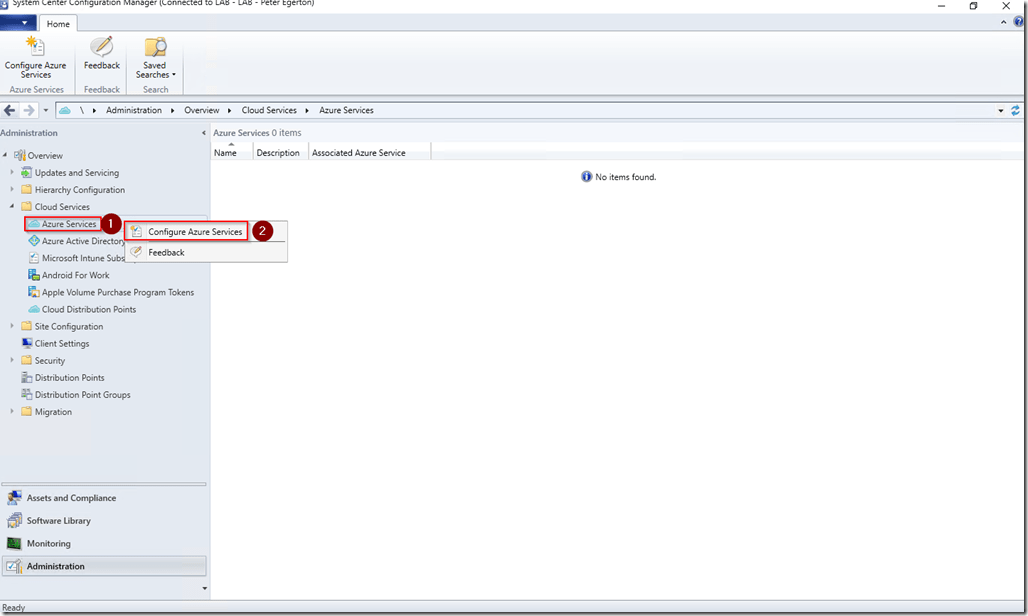Open the Monitoring workspace icon
This screenshot has height=616, width=1028.
tap(14, 543)
